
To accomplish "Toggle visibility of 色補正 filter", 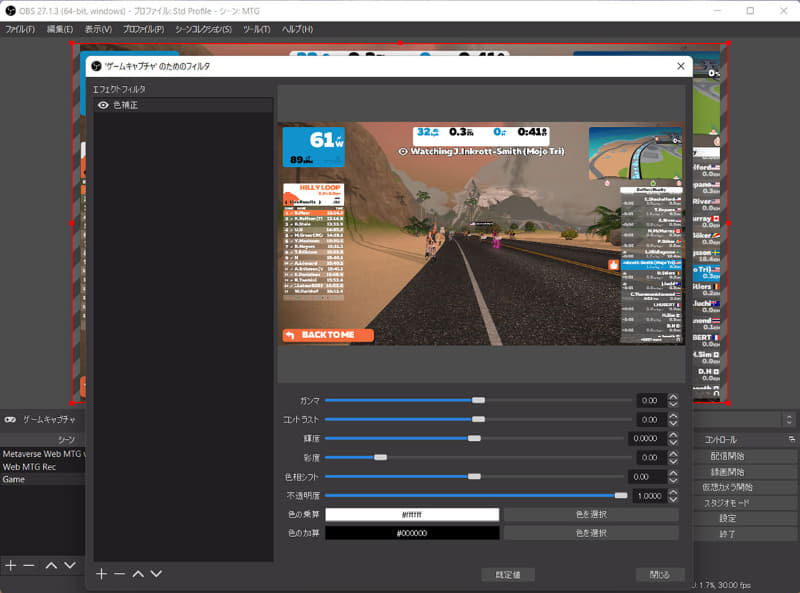I will [x=103, y=105].
